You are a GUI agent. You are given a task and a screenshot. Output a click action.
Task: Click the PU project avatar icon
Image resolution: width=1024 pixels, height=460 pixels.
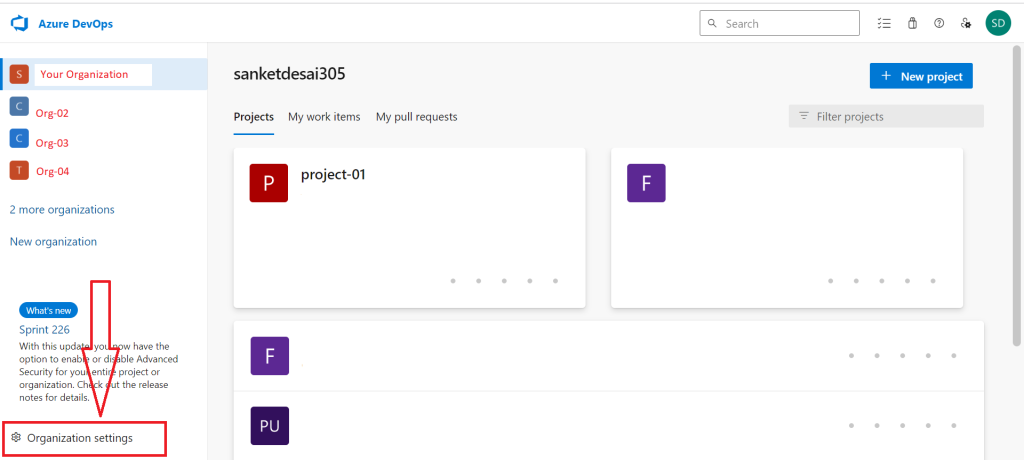(269, 426)
